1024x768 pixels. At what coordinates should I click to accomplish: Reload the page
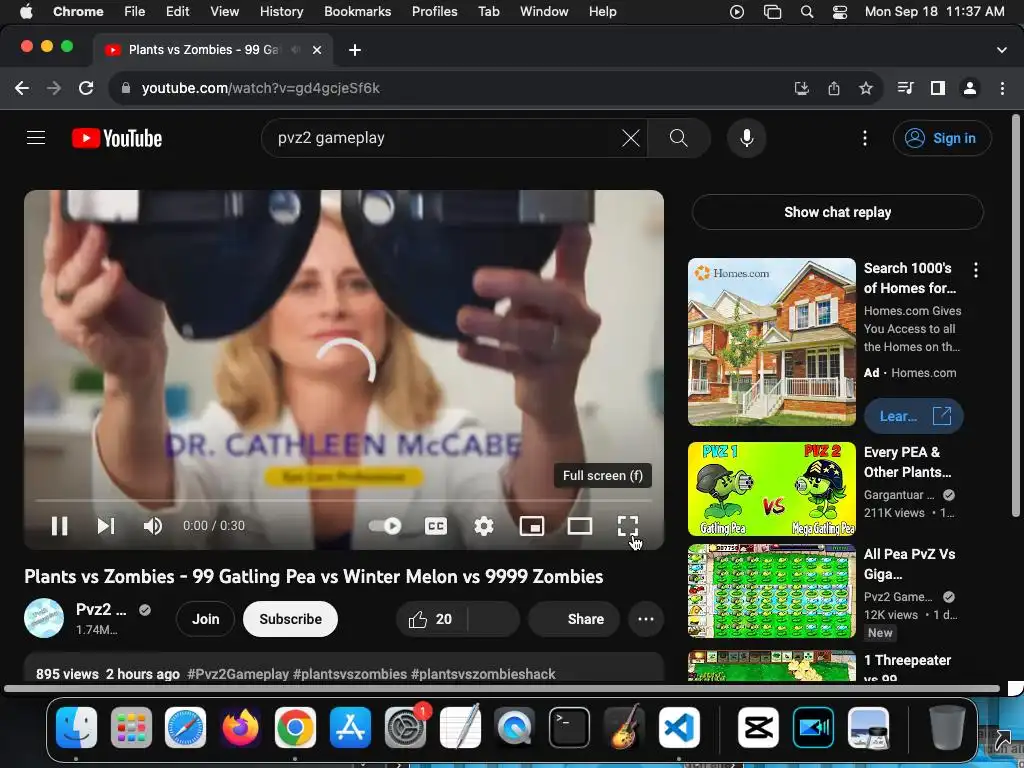click(86, 88)
